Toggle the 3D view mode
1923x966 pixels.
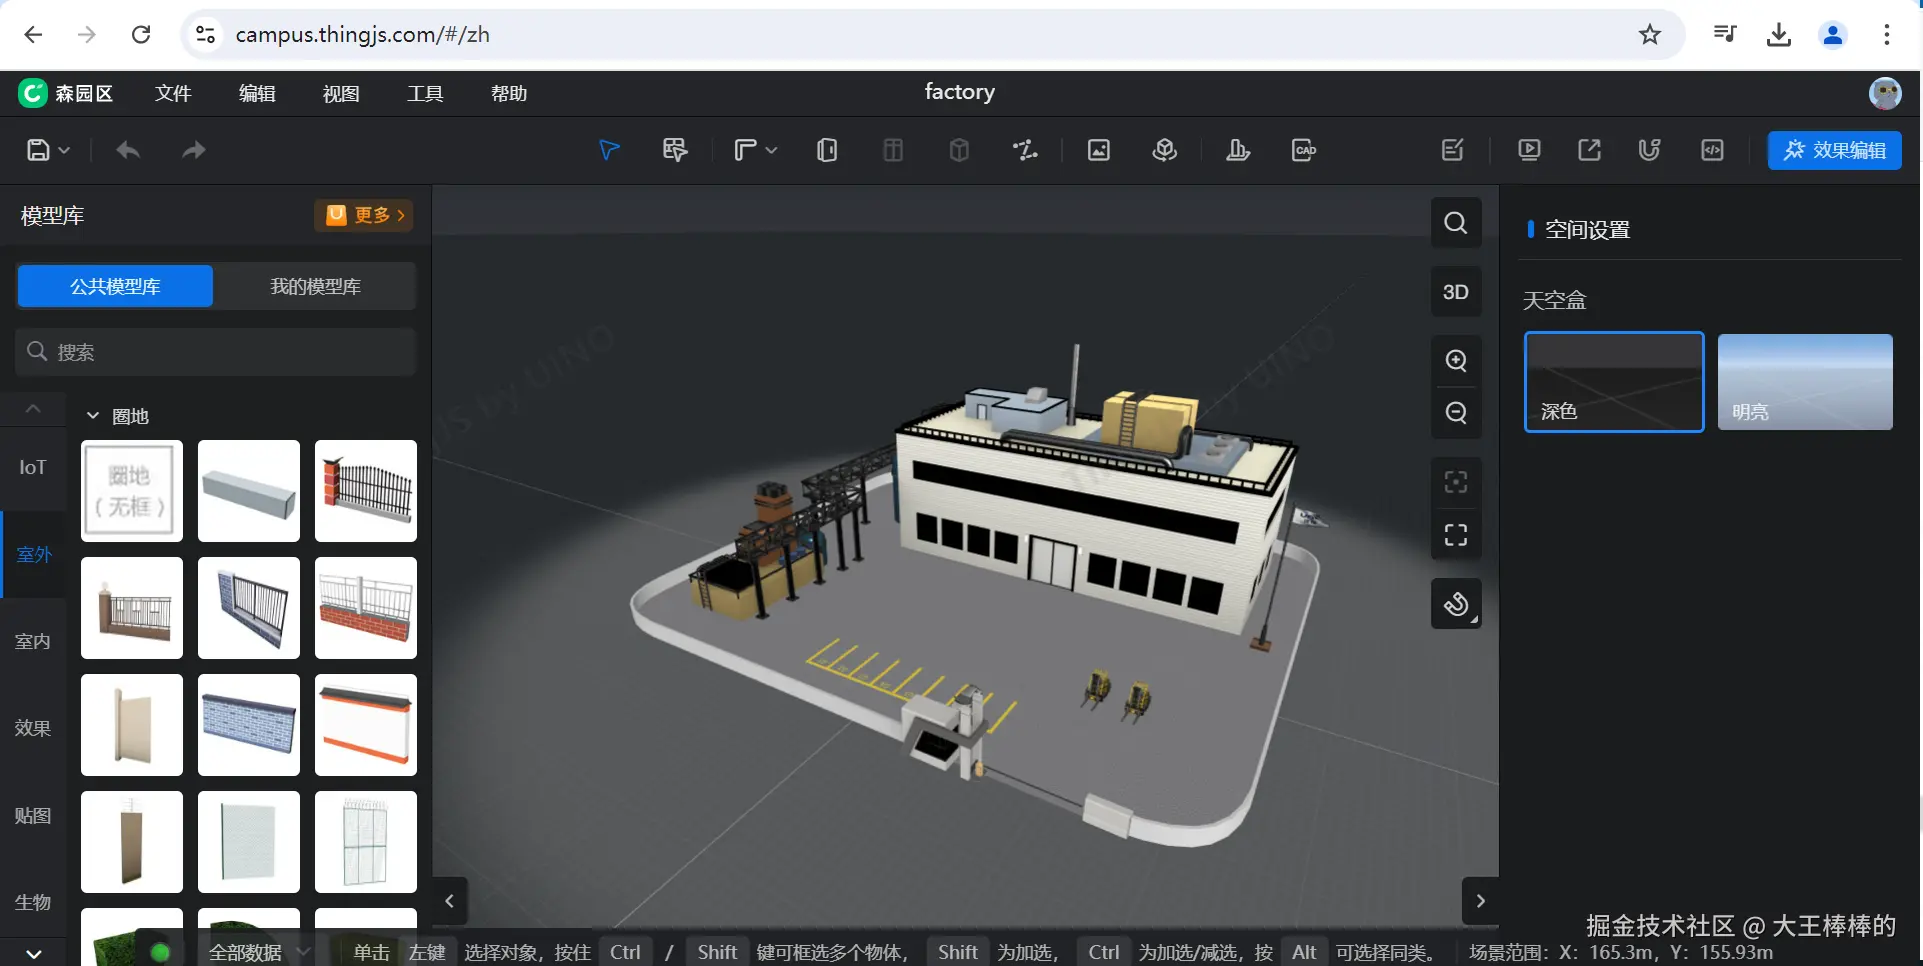click(1456, 292)
